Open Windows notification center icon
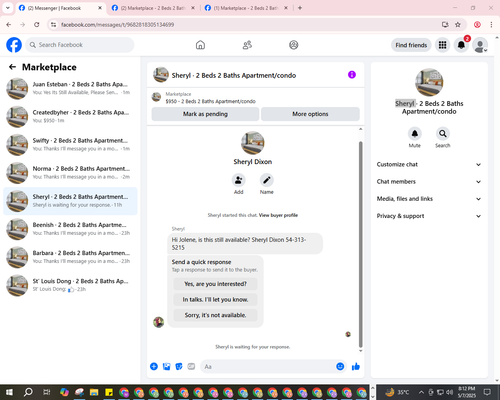 click(487, 392)
